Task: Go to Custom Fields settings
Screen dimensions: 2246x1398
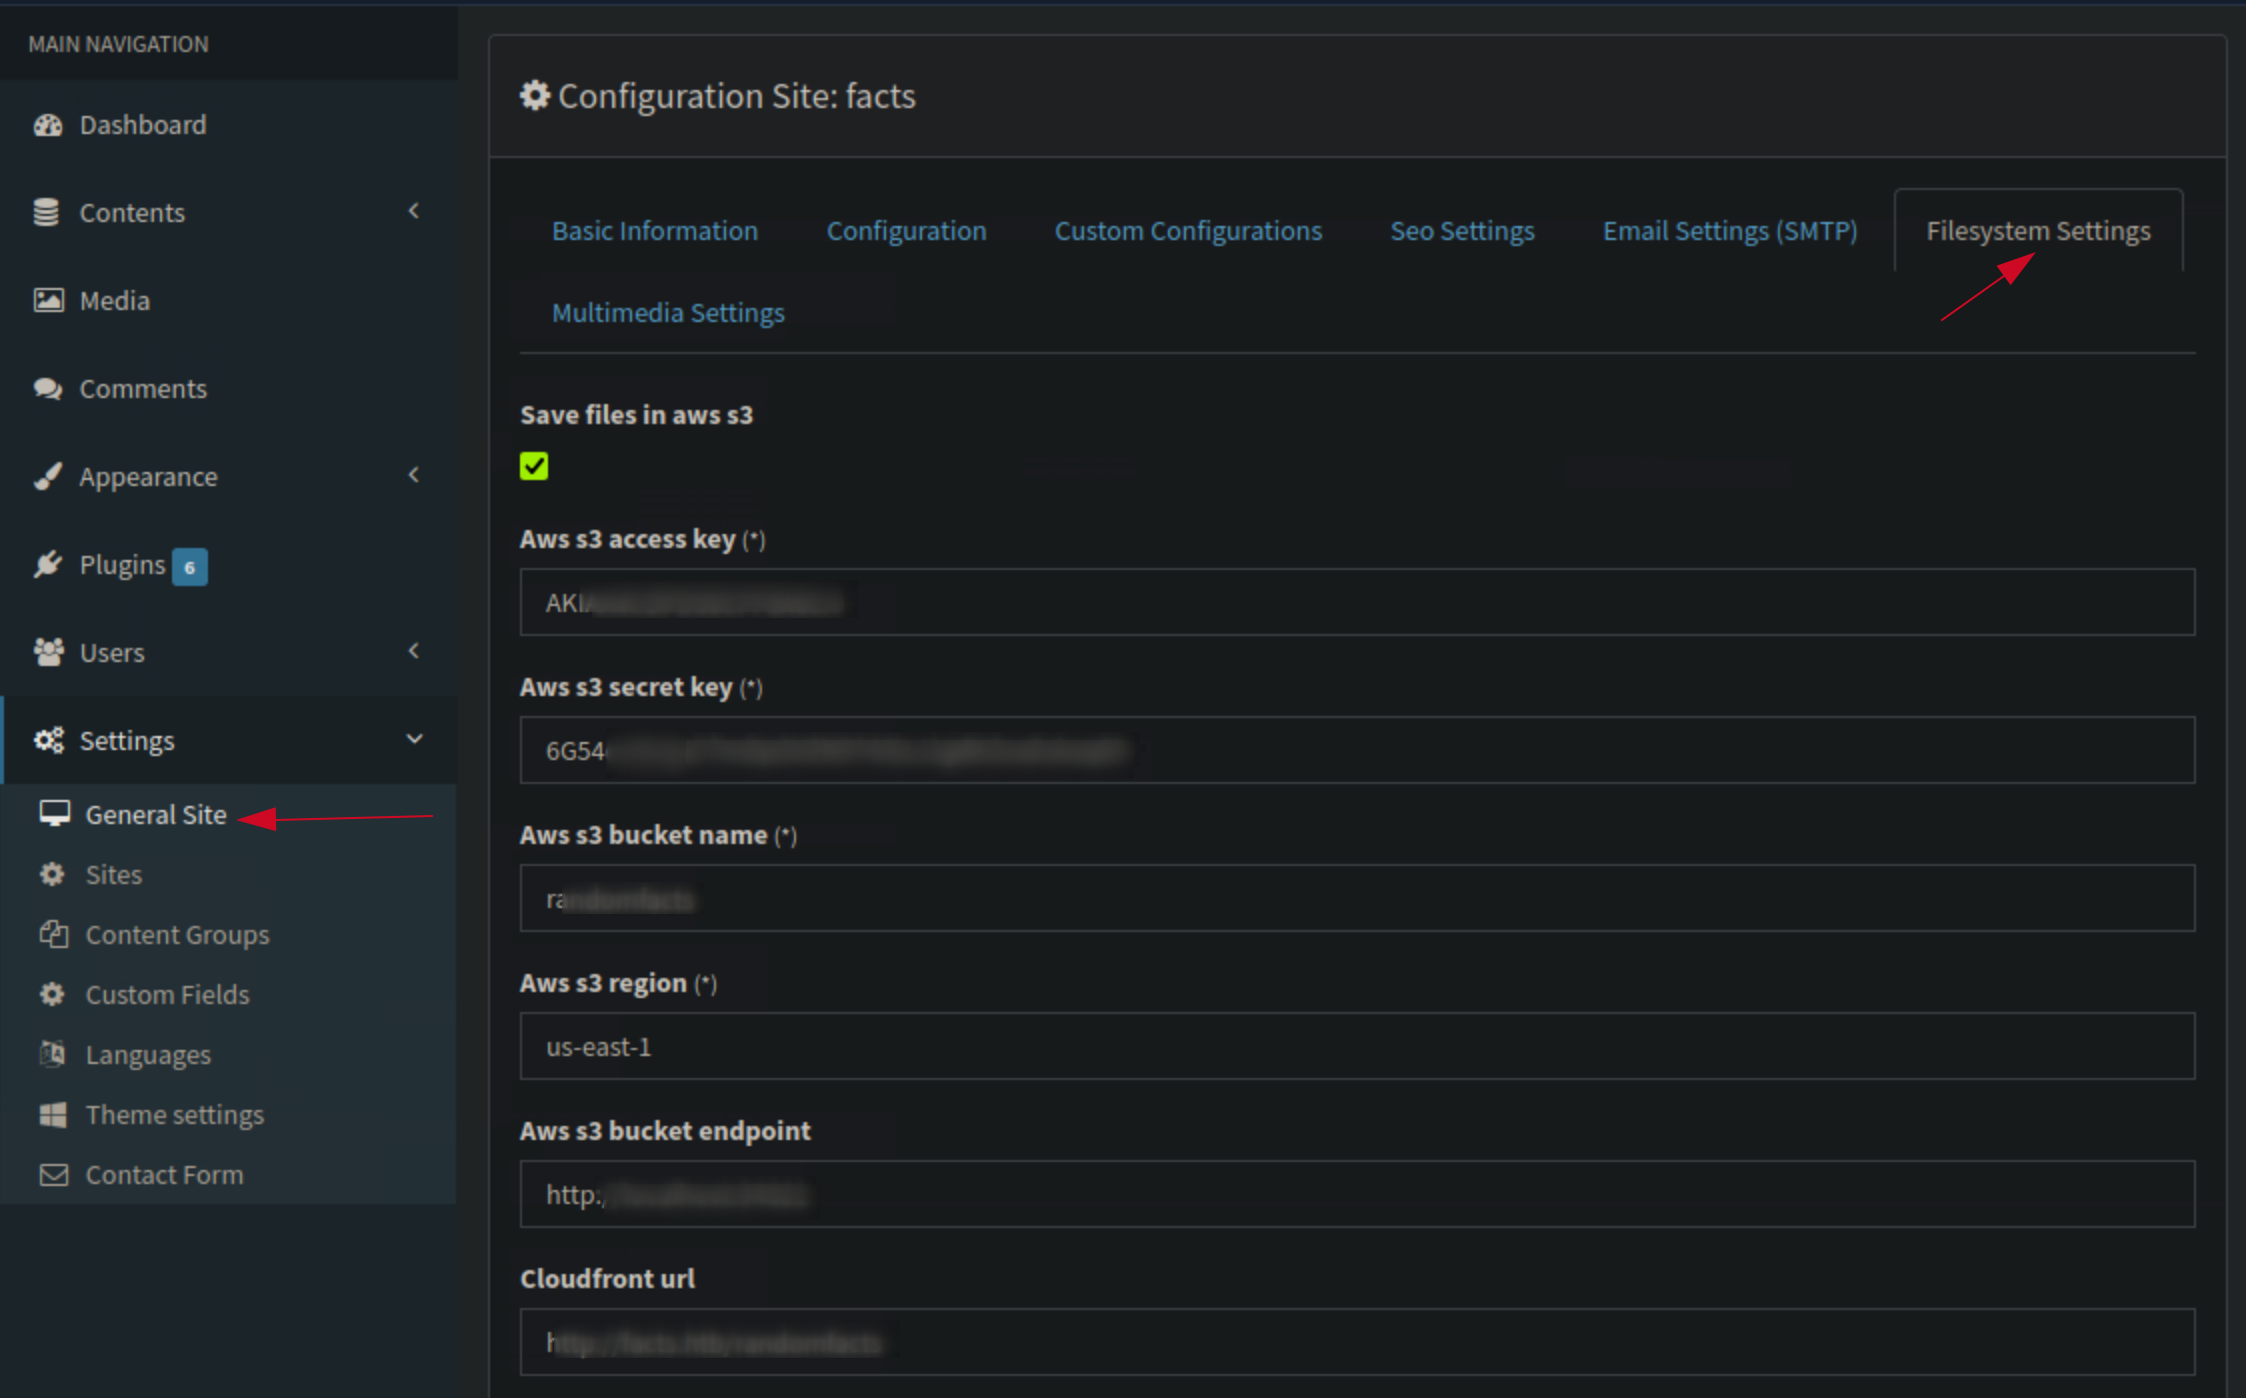Action: [167, 995]
